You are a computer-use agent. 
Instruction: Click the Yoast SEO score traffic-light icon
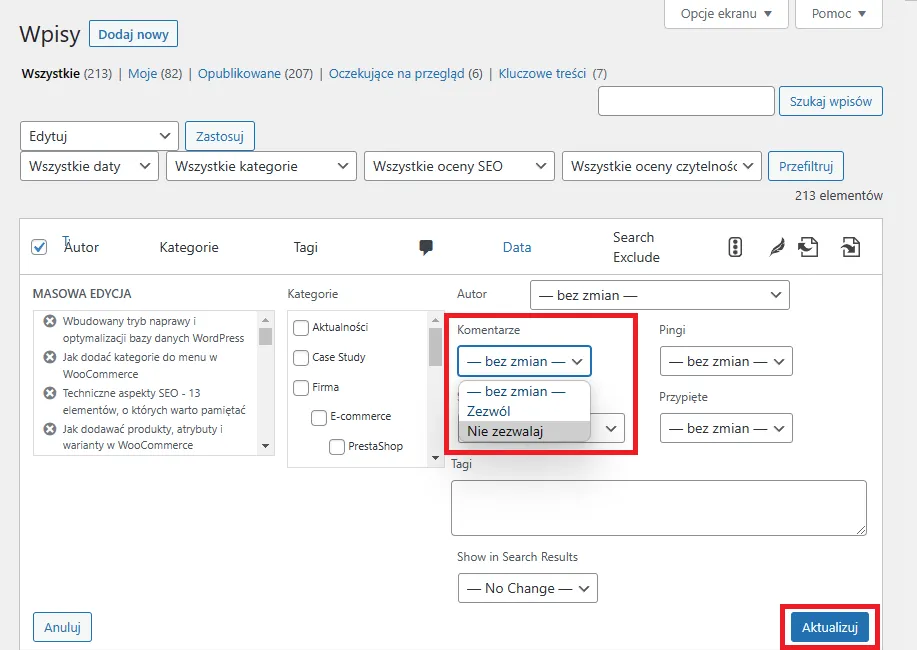click(735, 246)
